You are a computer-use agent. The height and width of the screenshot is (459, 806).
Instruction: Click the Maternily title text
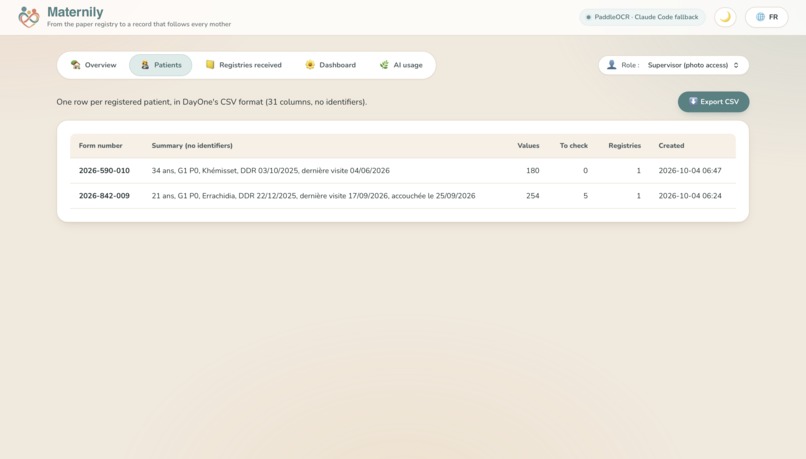[75, 12]
